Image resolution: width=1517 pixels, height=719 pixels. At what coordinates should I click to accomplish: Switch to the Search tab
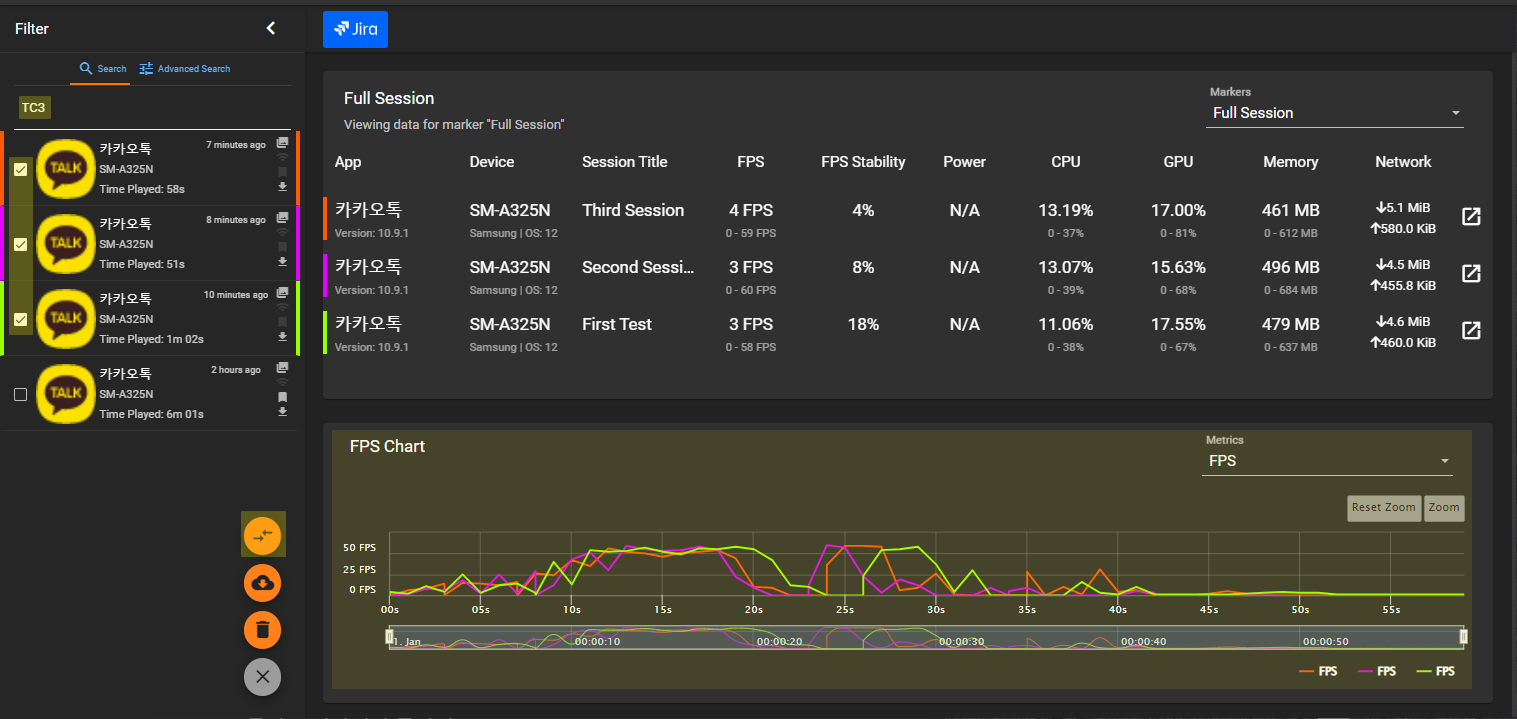click(x=103, y=69)
